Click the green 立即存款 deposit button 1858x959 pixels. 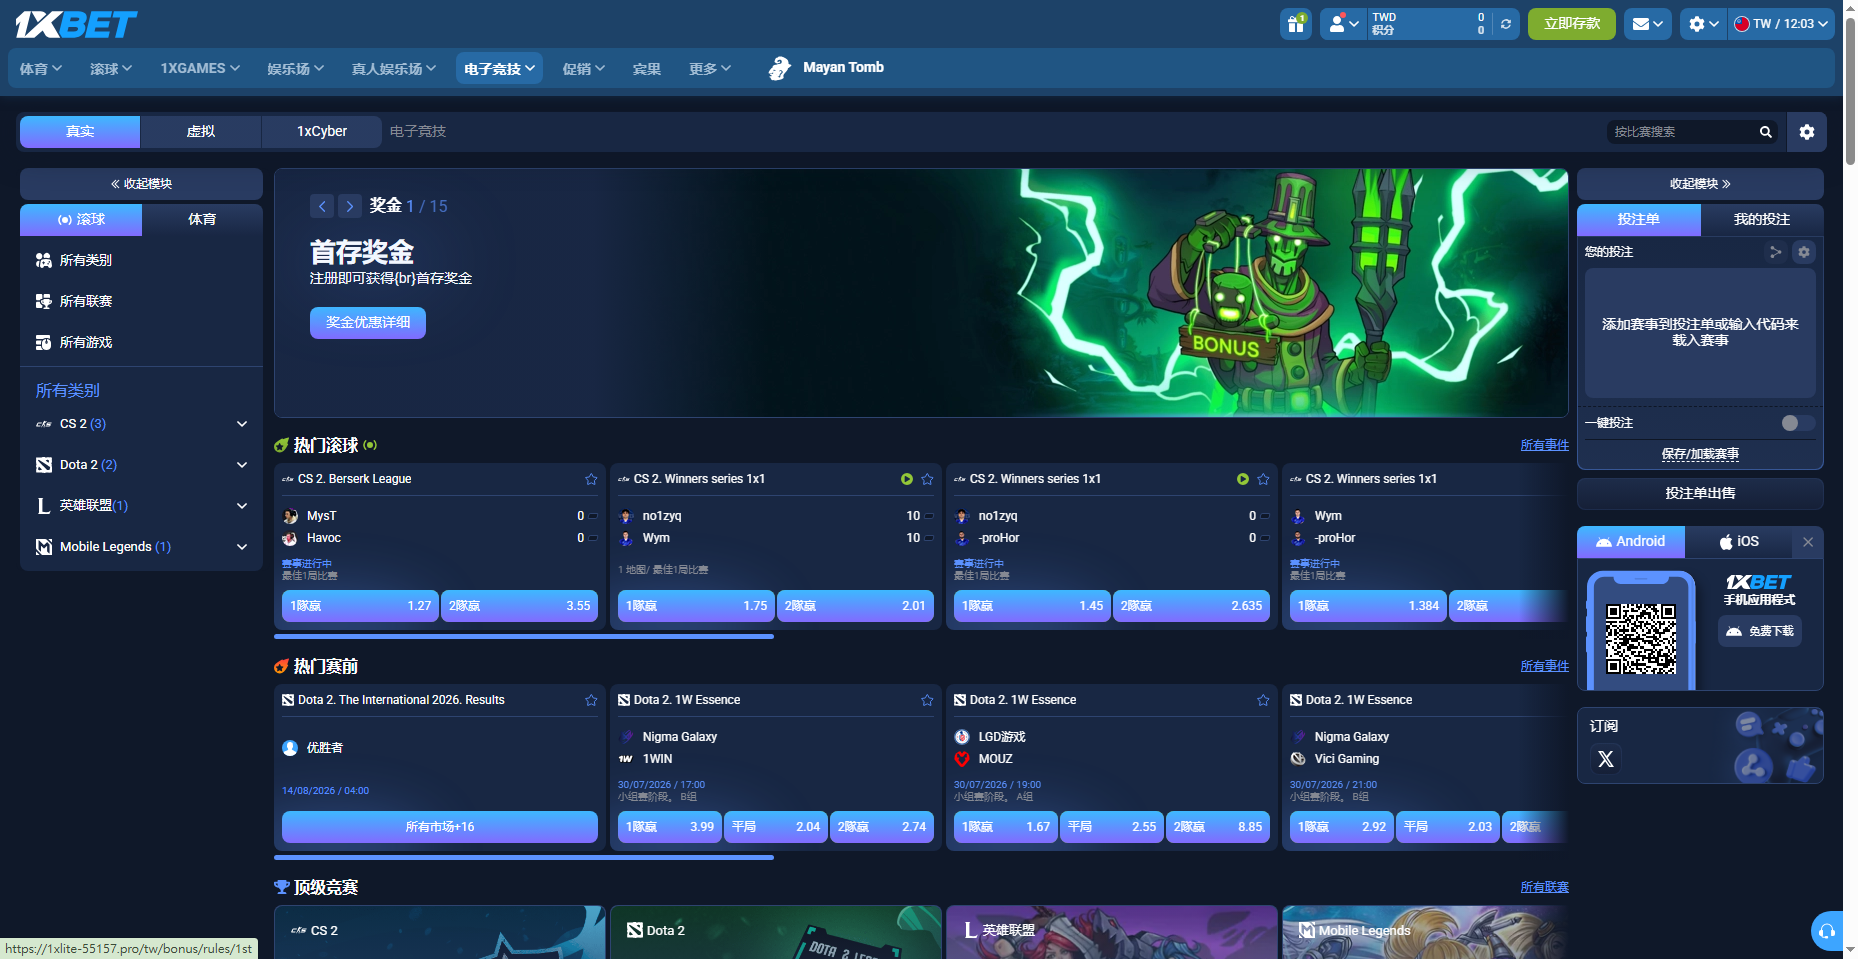(x=1572, y=24)
